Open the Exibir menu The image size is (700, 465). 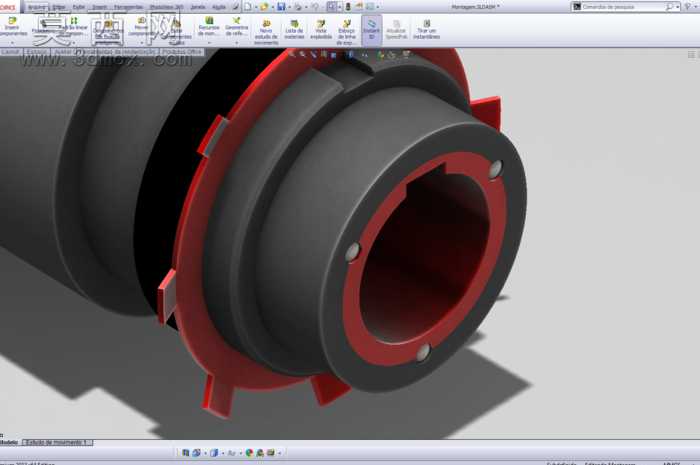tap(79, 7)
